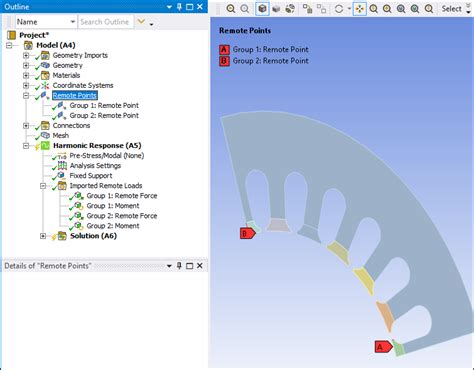Click the red B remote point tag on geometry
The image size is (474, 370).
point(248,233)
